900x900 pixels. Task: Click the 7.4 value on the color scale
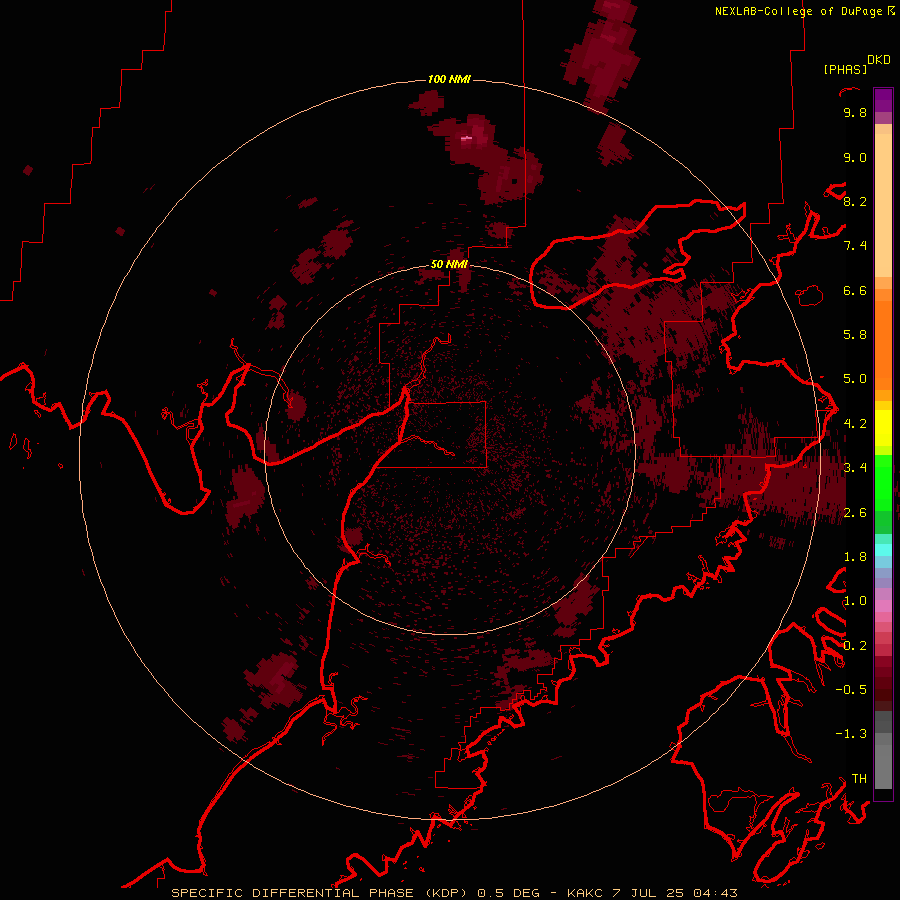(855, 246)
